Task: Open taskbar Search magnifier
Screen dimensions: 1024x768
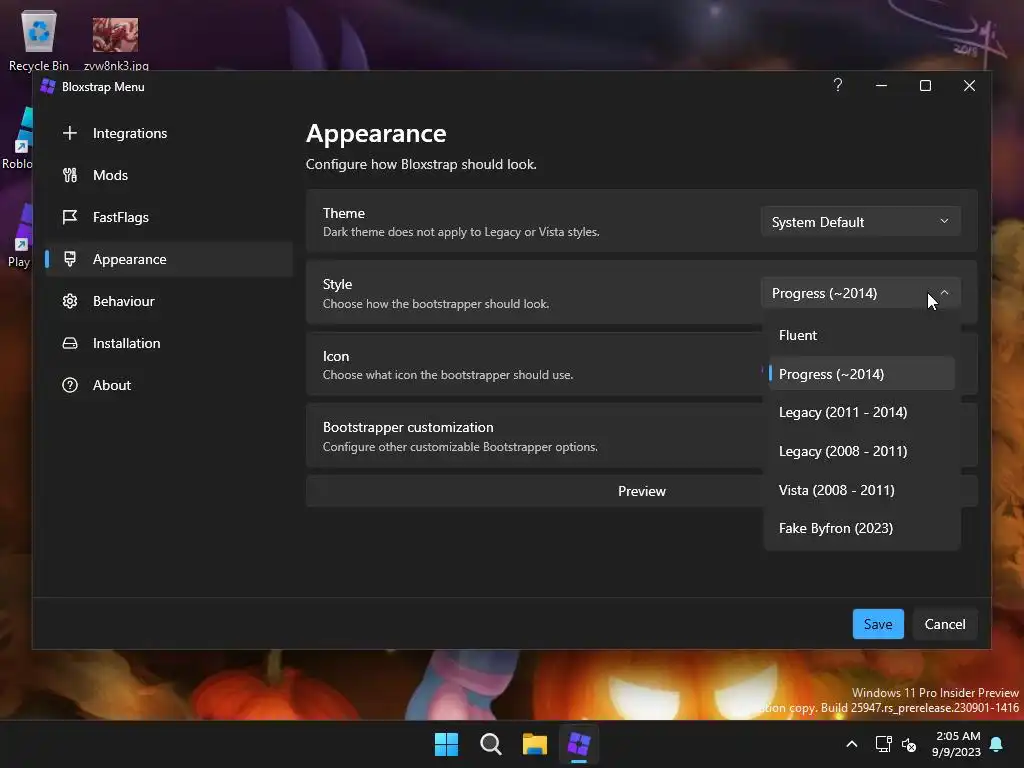Action: click(490, 744)
